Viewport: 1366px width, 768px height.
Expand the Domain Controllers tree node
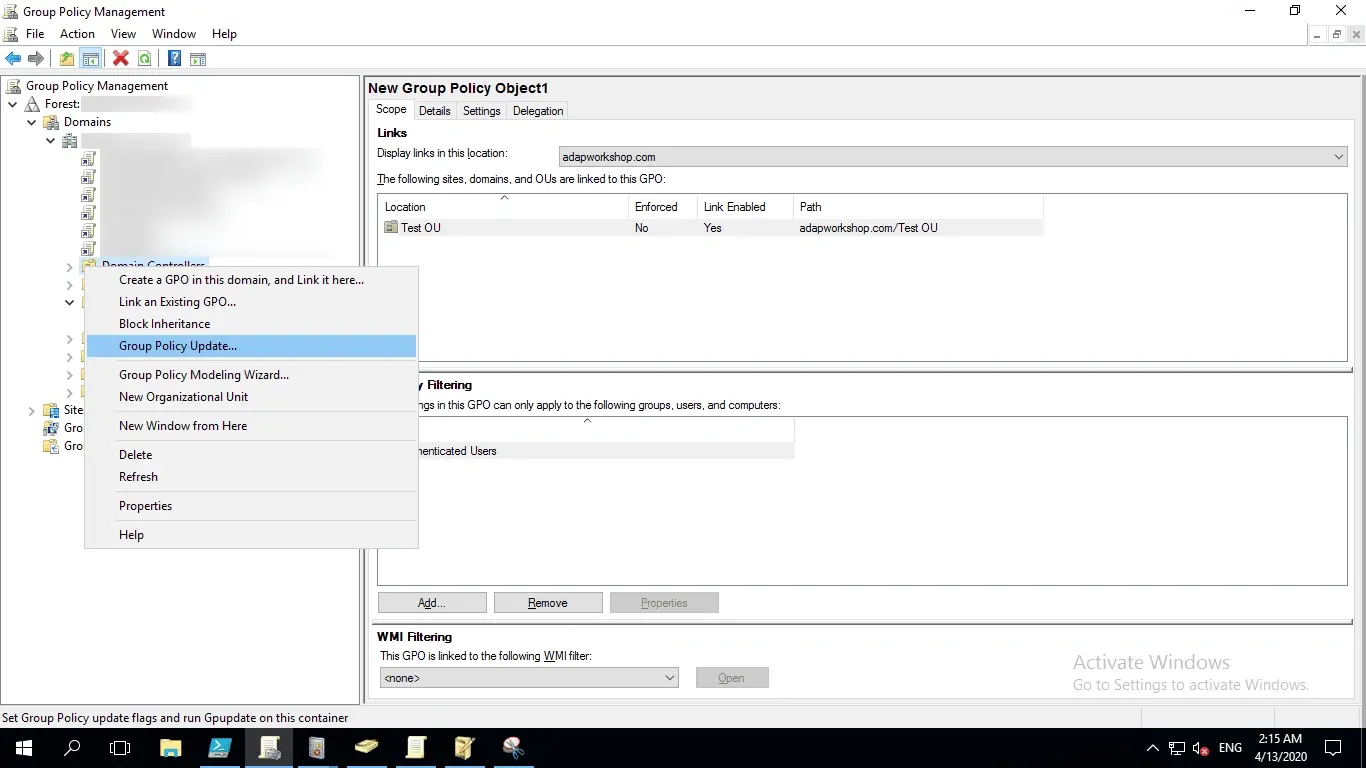click(x=70, y=267)
